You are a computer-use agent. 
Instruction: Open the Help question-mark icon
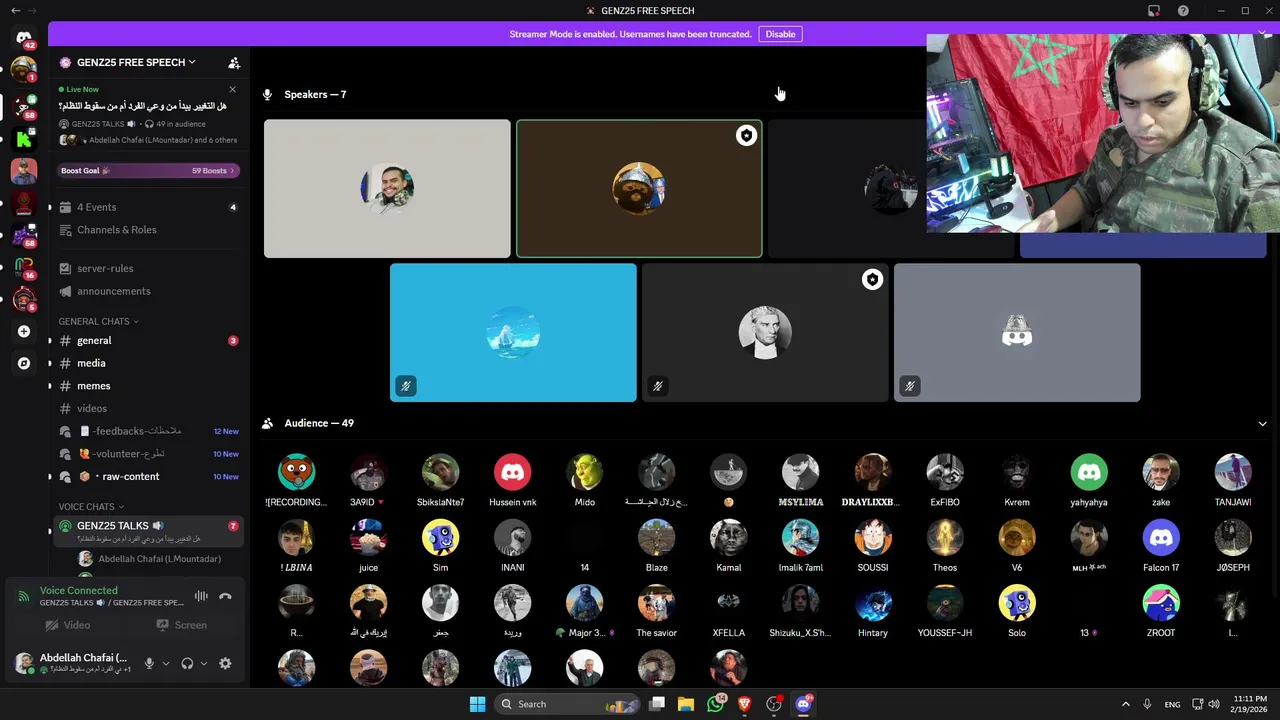1183,10
